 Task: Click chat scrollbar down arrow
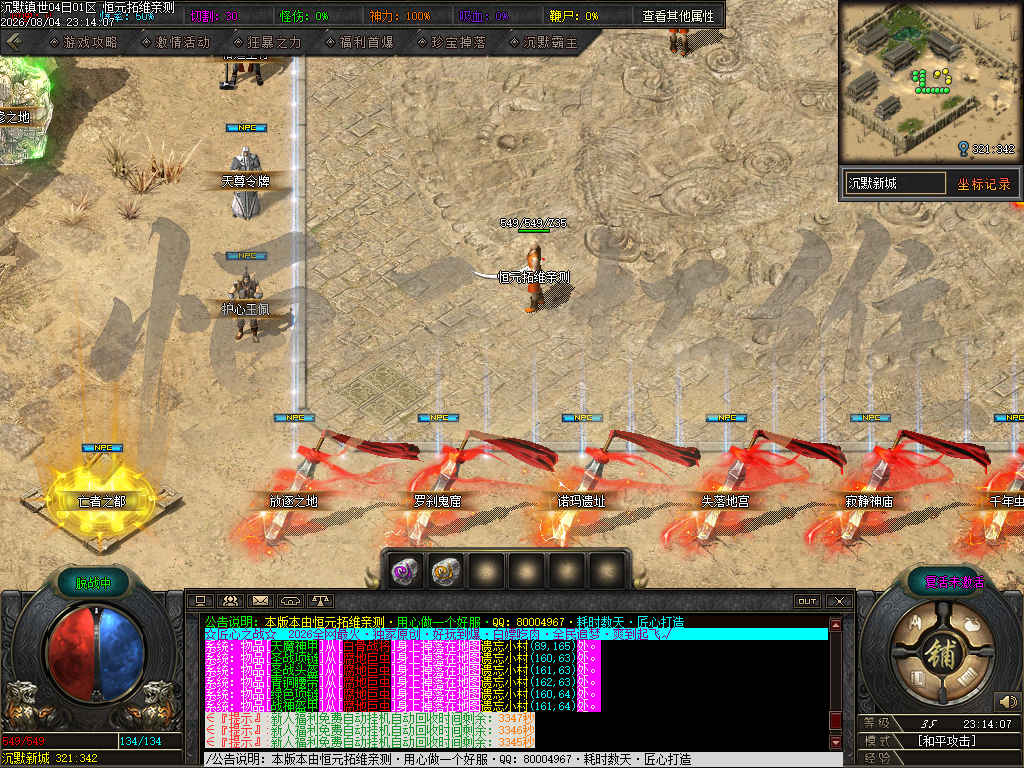point(835,742)
